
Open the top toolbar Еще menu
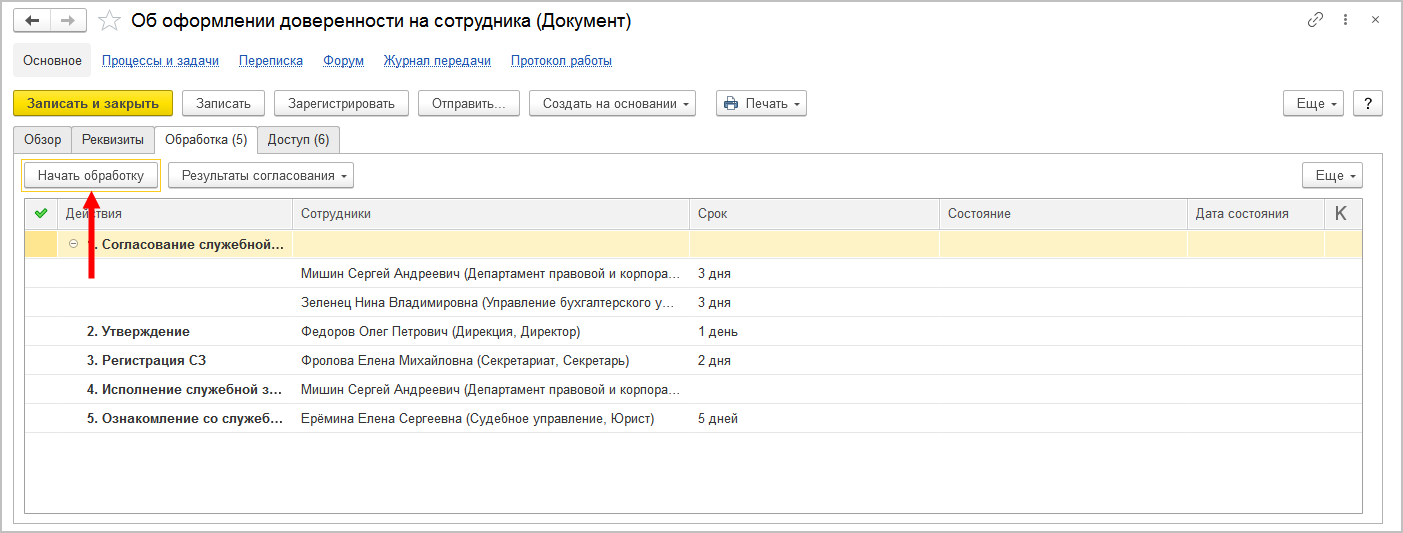tap(1312, 103)
